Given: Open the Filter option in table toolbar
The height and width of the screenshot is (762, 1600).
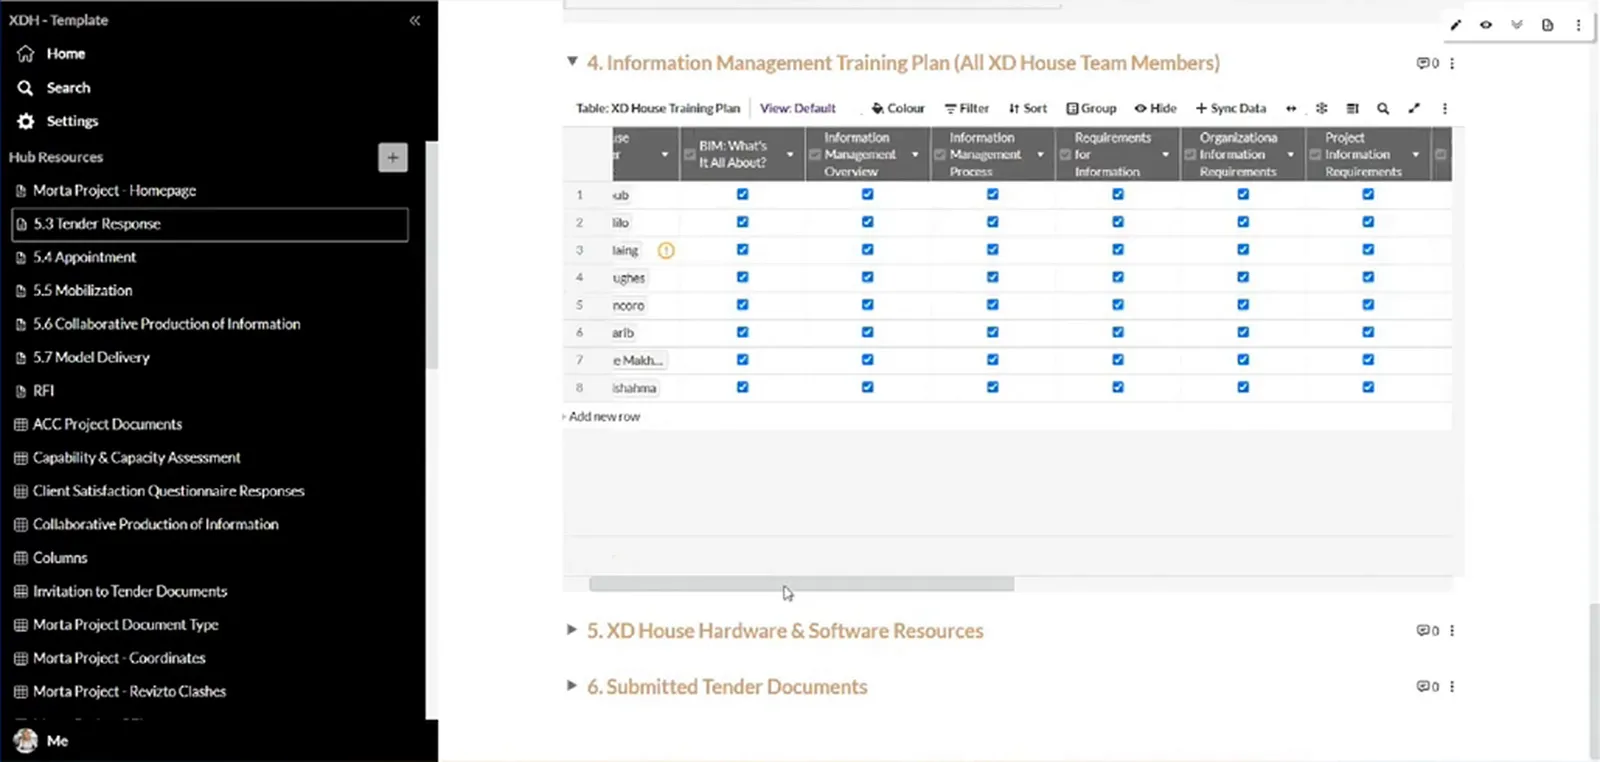Looking at the screenshot, I should [967, 108].
